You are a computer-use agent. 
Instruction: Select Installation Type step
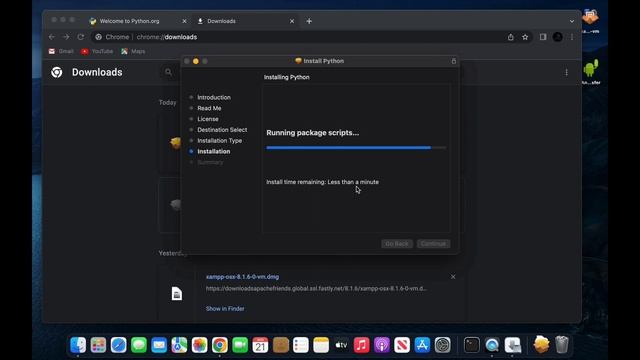pyautogui.click(x=220, y=141)
